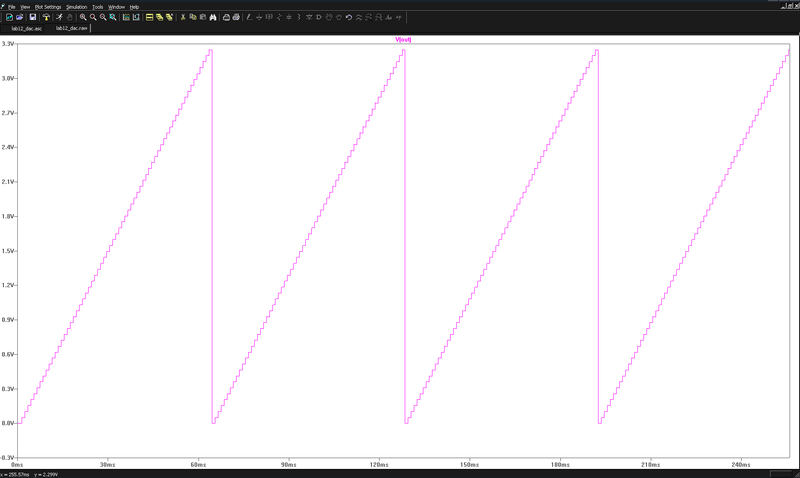Viewport: 800px width, 478px height.
Task: Click the Close All Windows icon
Action: coord(169,17)
